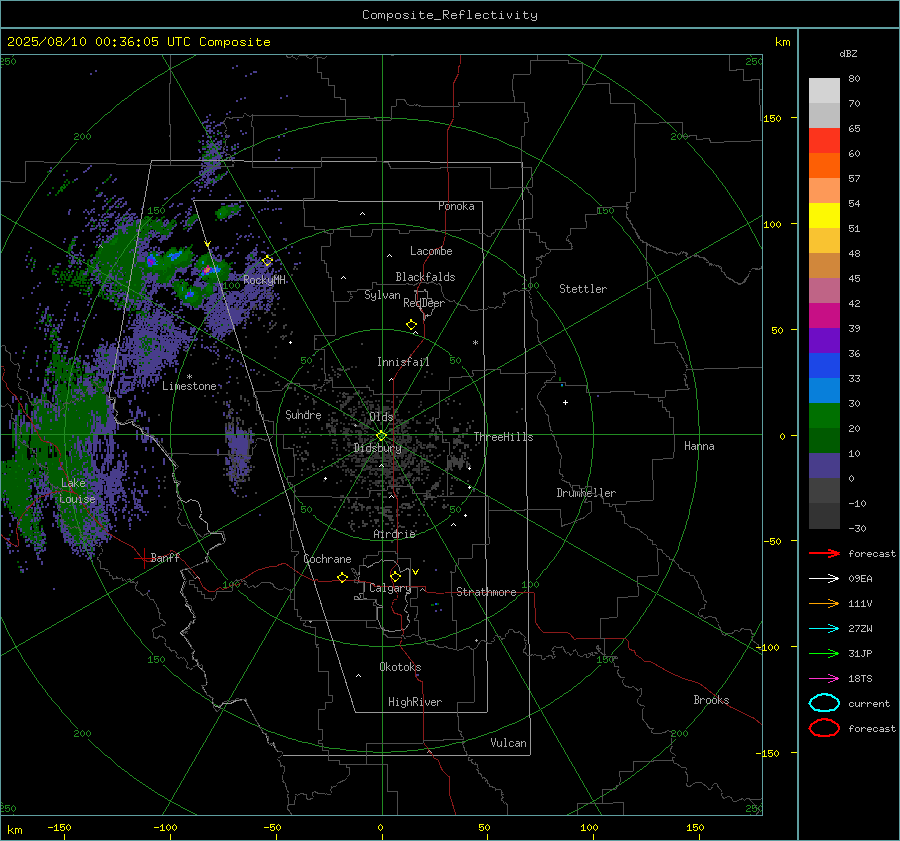Click the red 60-65 dBZ swatch

click(x=824, y=140)
